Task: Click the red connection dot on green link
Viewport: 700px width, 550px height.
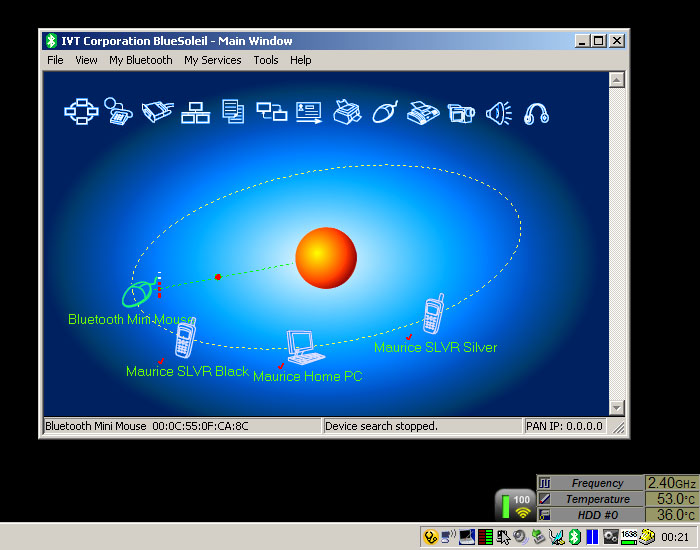Action: pyautogui.click(x=218, y=277)
